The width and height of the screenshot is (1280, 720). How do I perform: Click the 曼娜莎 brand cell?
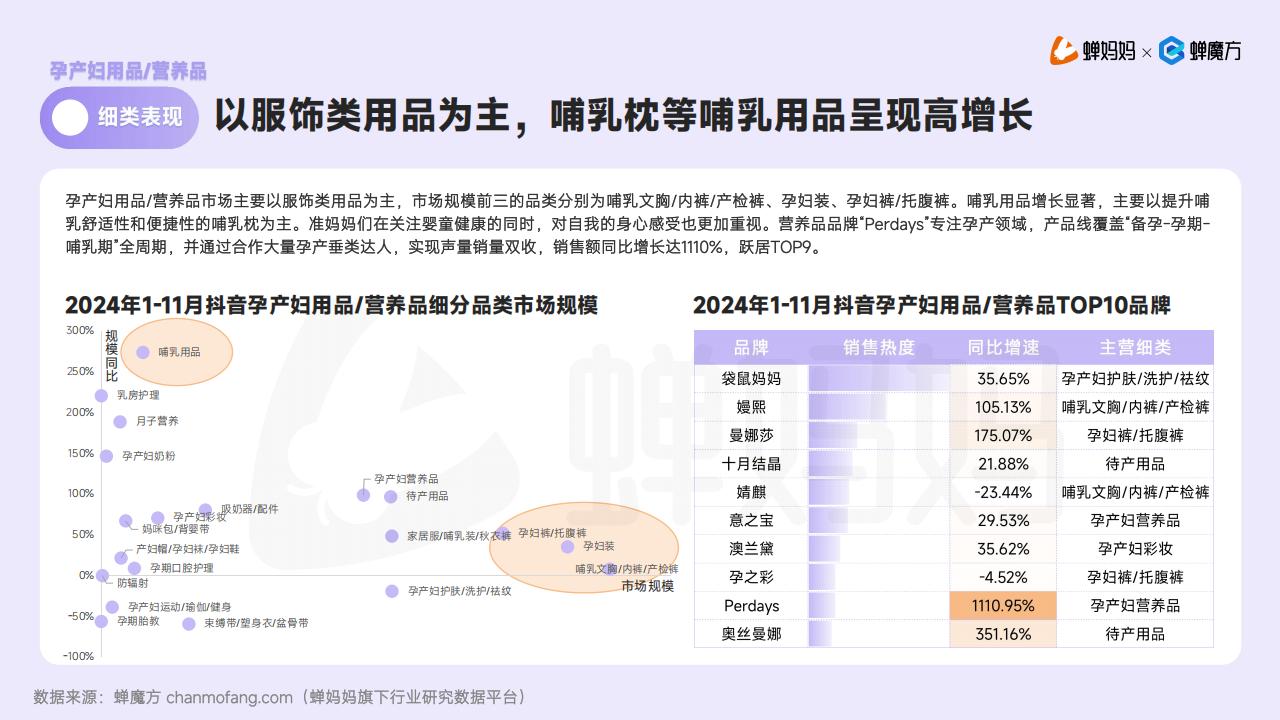coord(751,435)
